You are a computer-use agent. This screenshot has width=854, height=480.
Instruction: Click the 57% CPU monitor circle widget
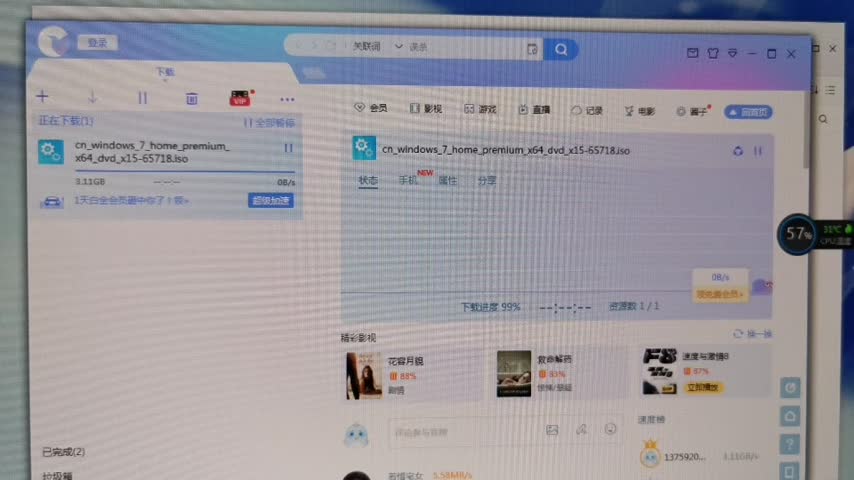797,234
